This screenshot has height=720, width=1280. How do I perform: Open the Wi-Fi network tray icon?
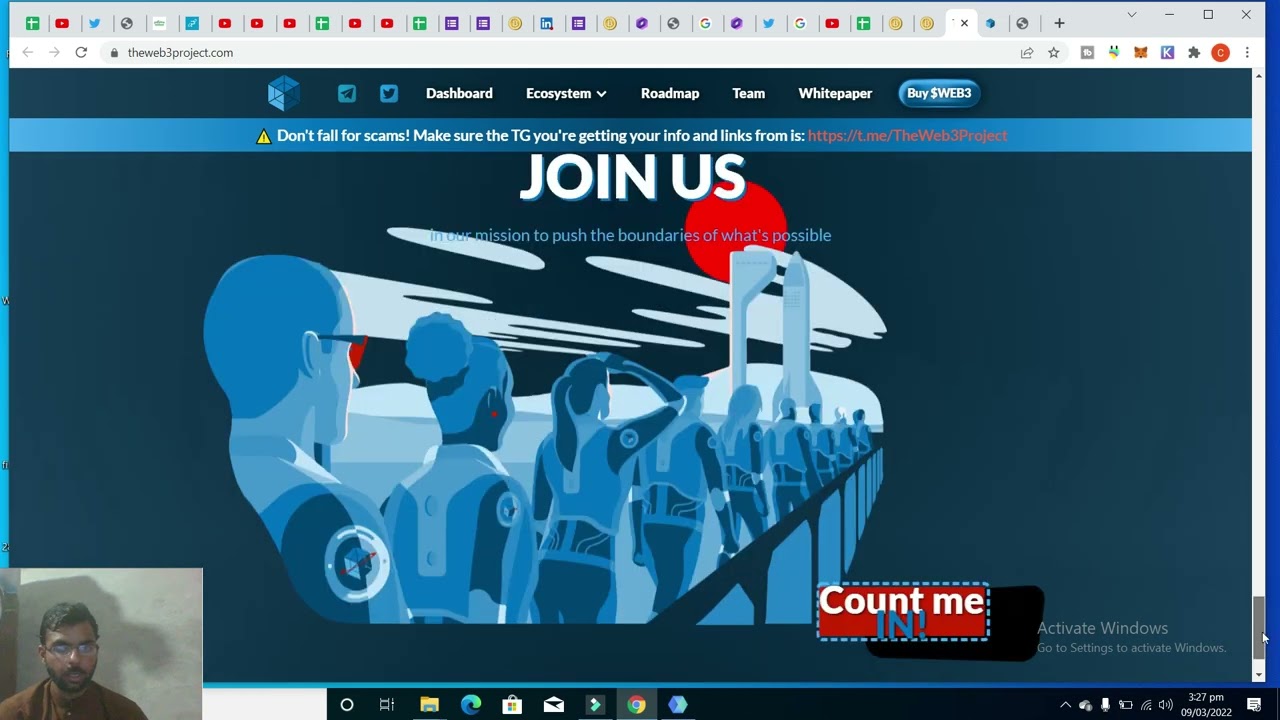click(x=1146, y=705)
